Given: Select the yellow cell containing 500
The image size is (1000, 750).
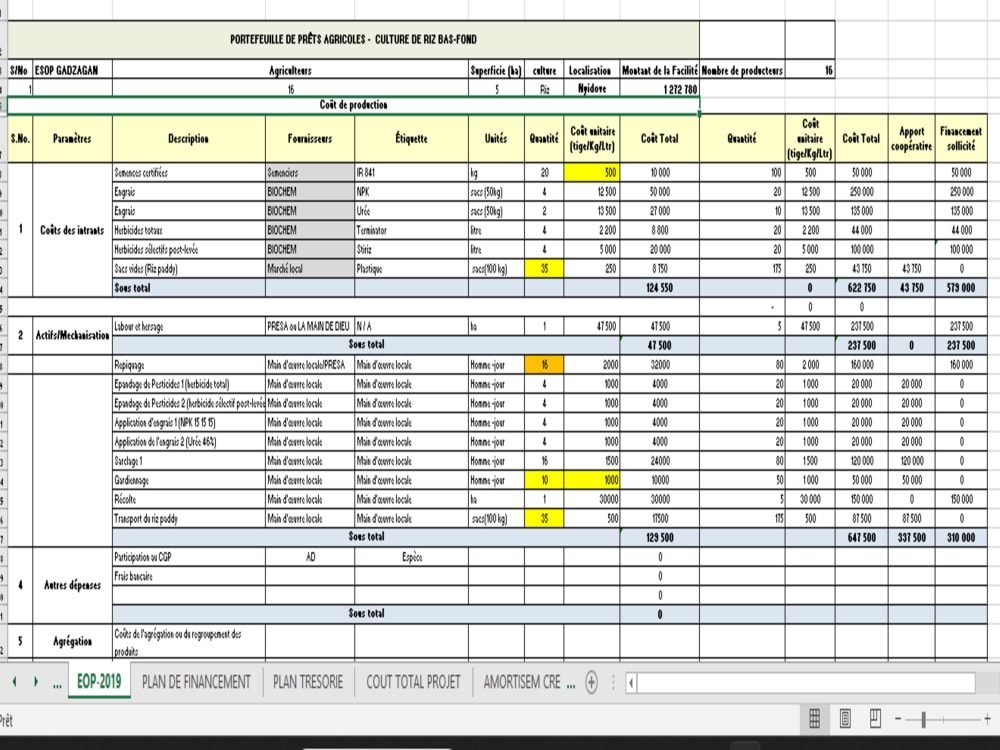Looking at the screenshot, I should (593, 170).
